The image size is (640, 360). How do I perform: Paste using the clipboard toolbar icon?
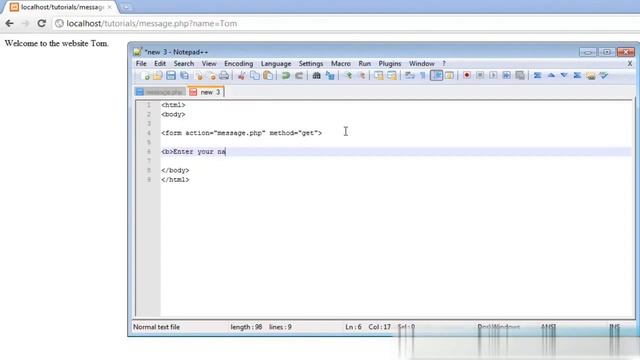[268, 76]
